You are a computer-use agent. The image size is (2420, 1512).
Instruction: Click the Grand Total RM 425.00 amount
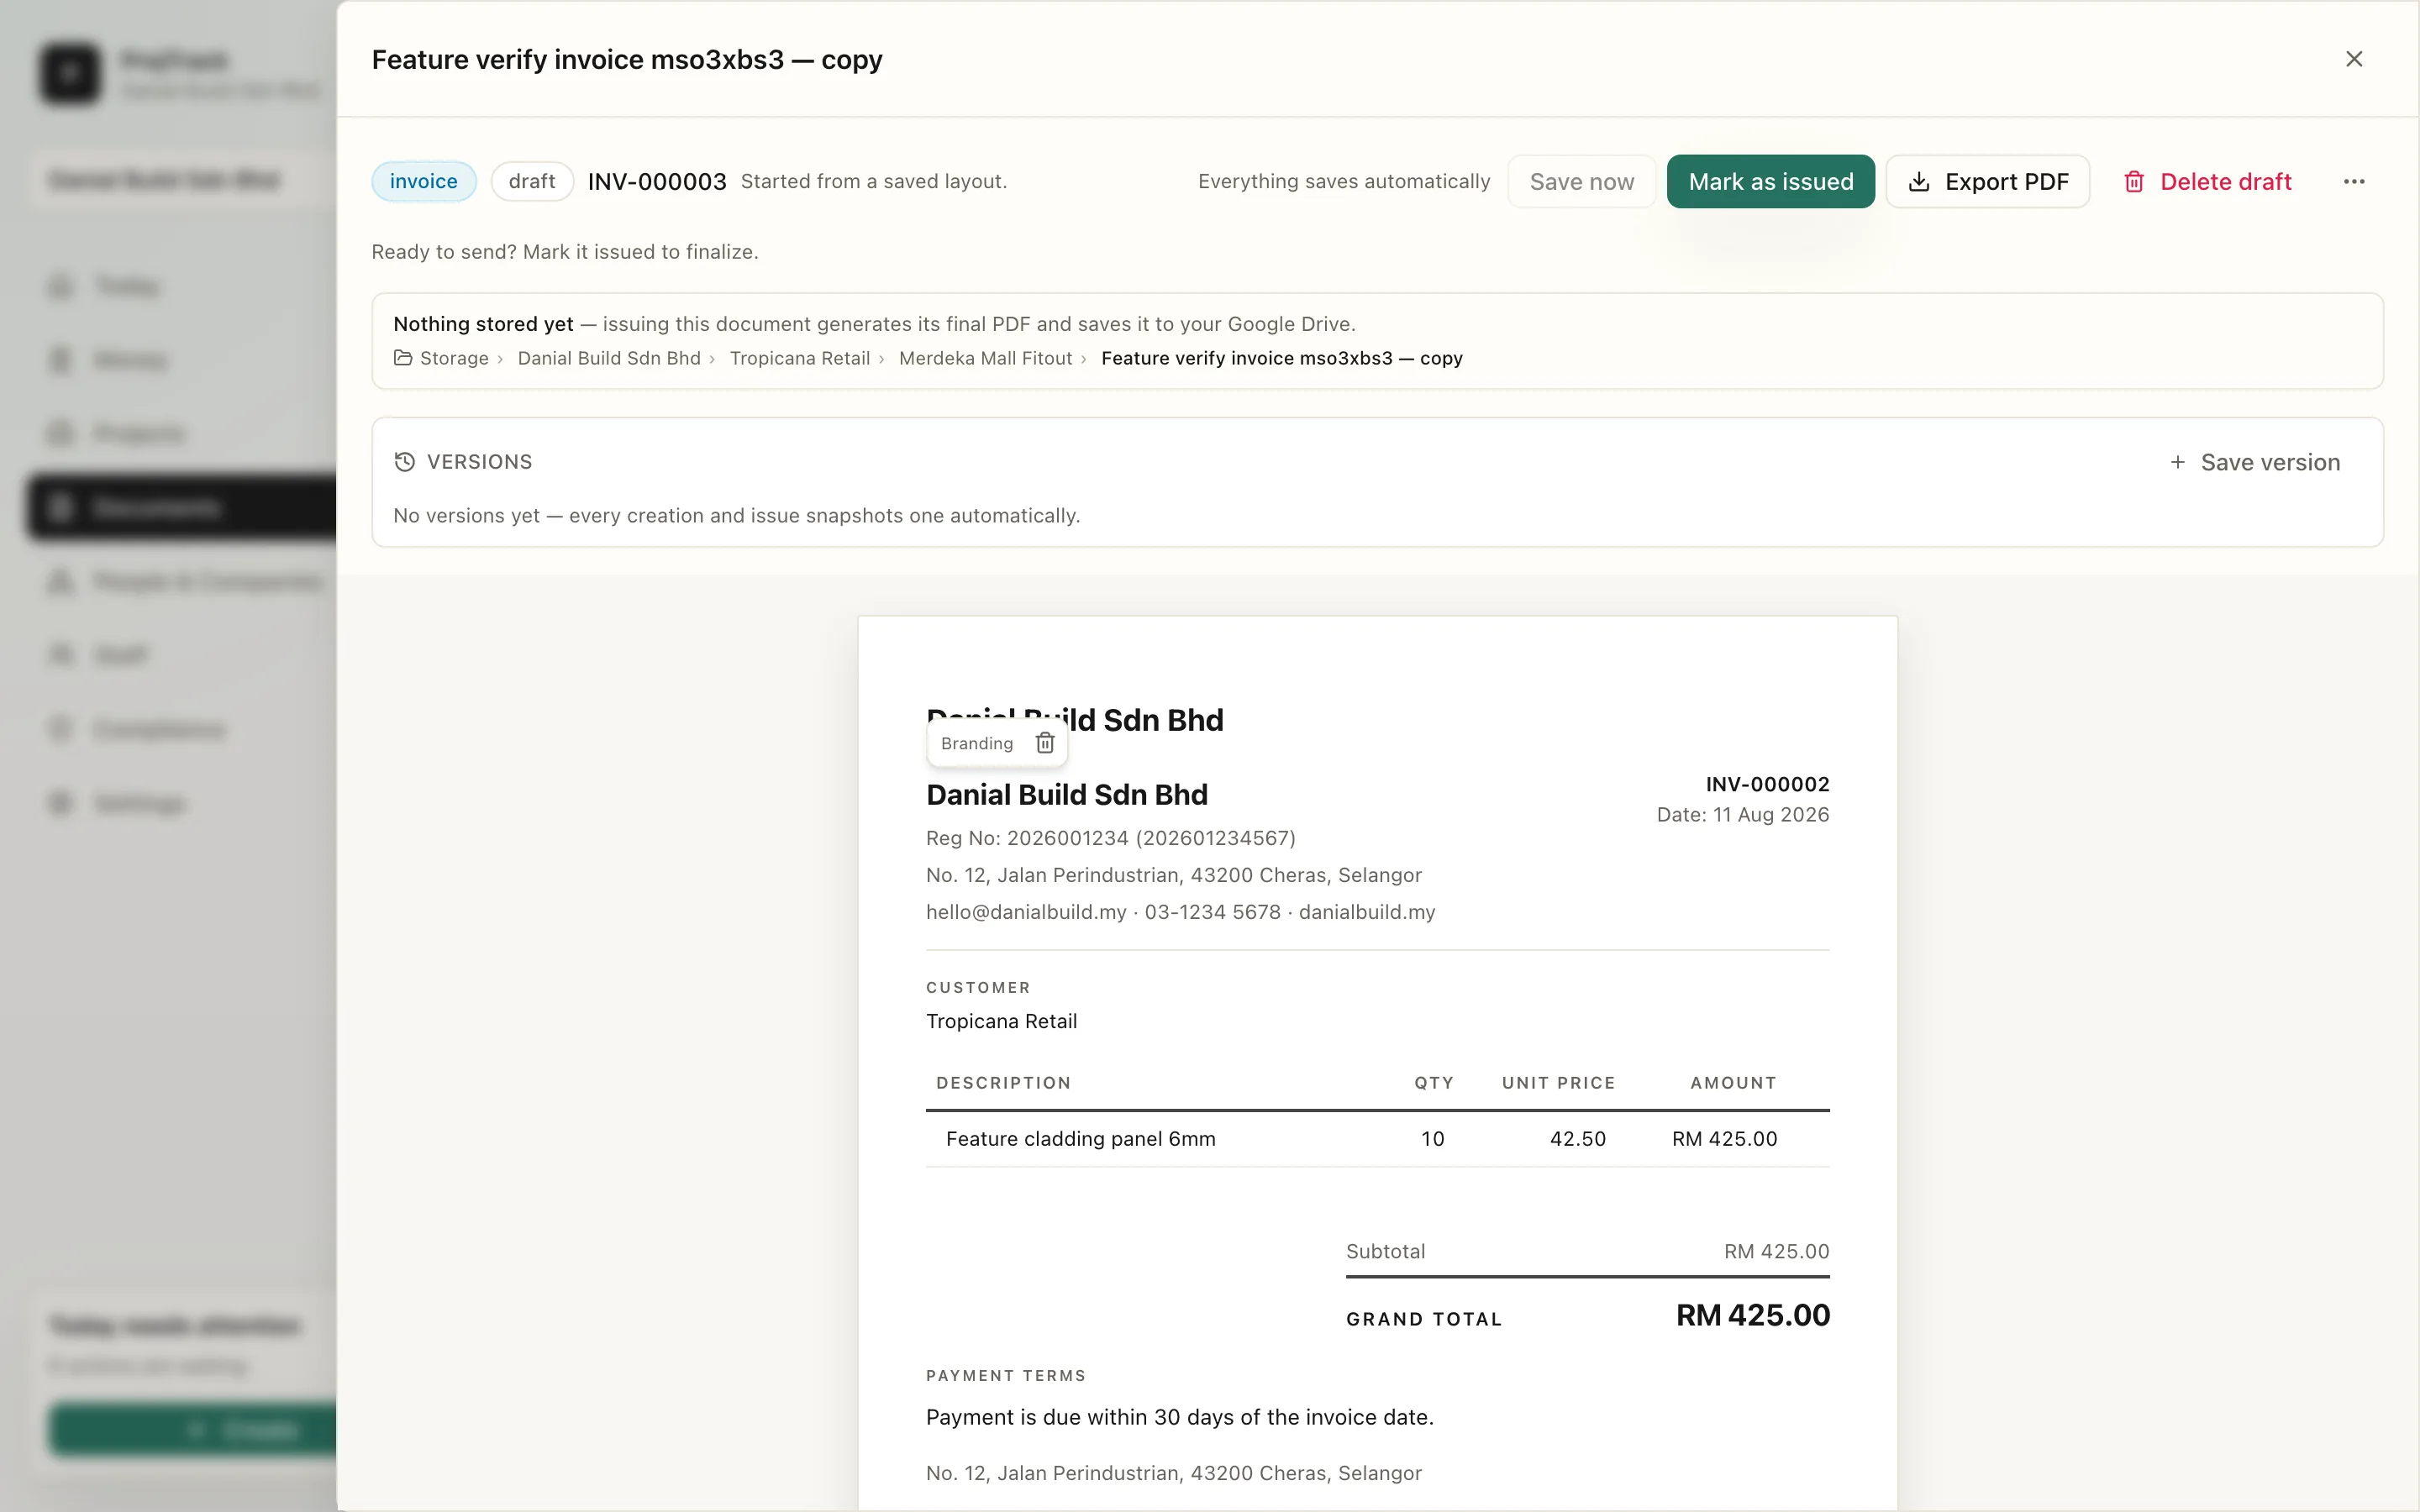1752,1315
